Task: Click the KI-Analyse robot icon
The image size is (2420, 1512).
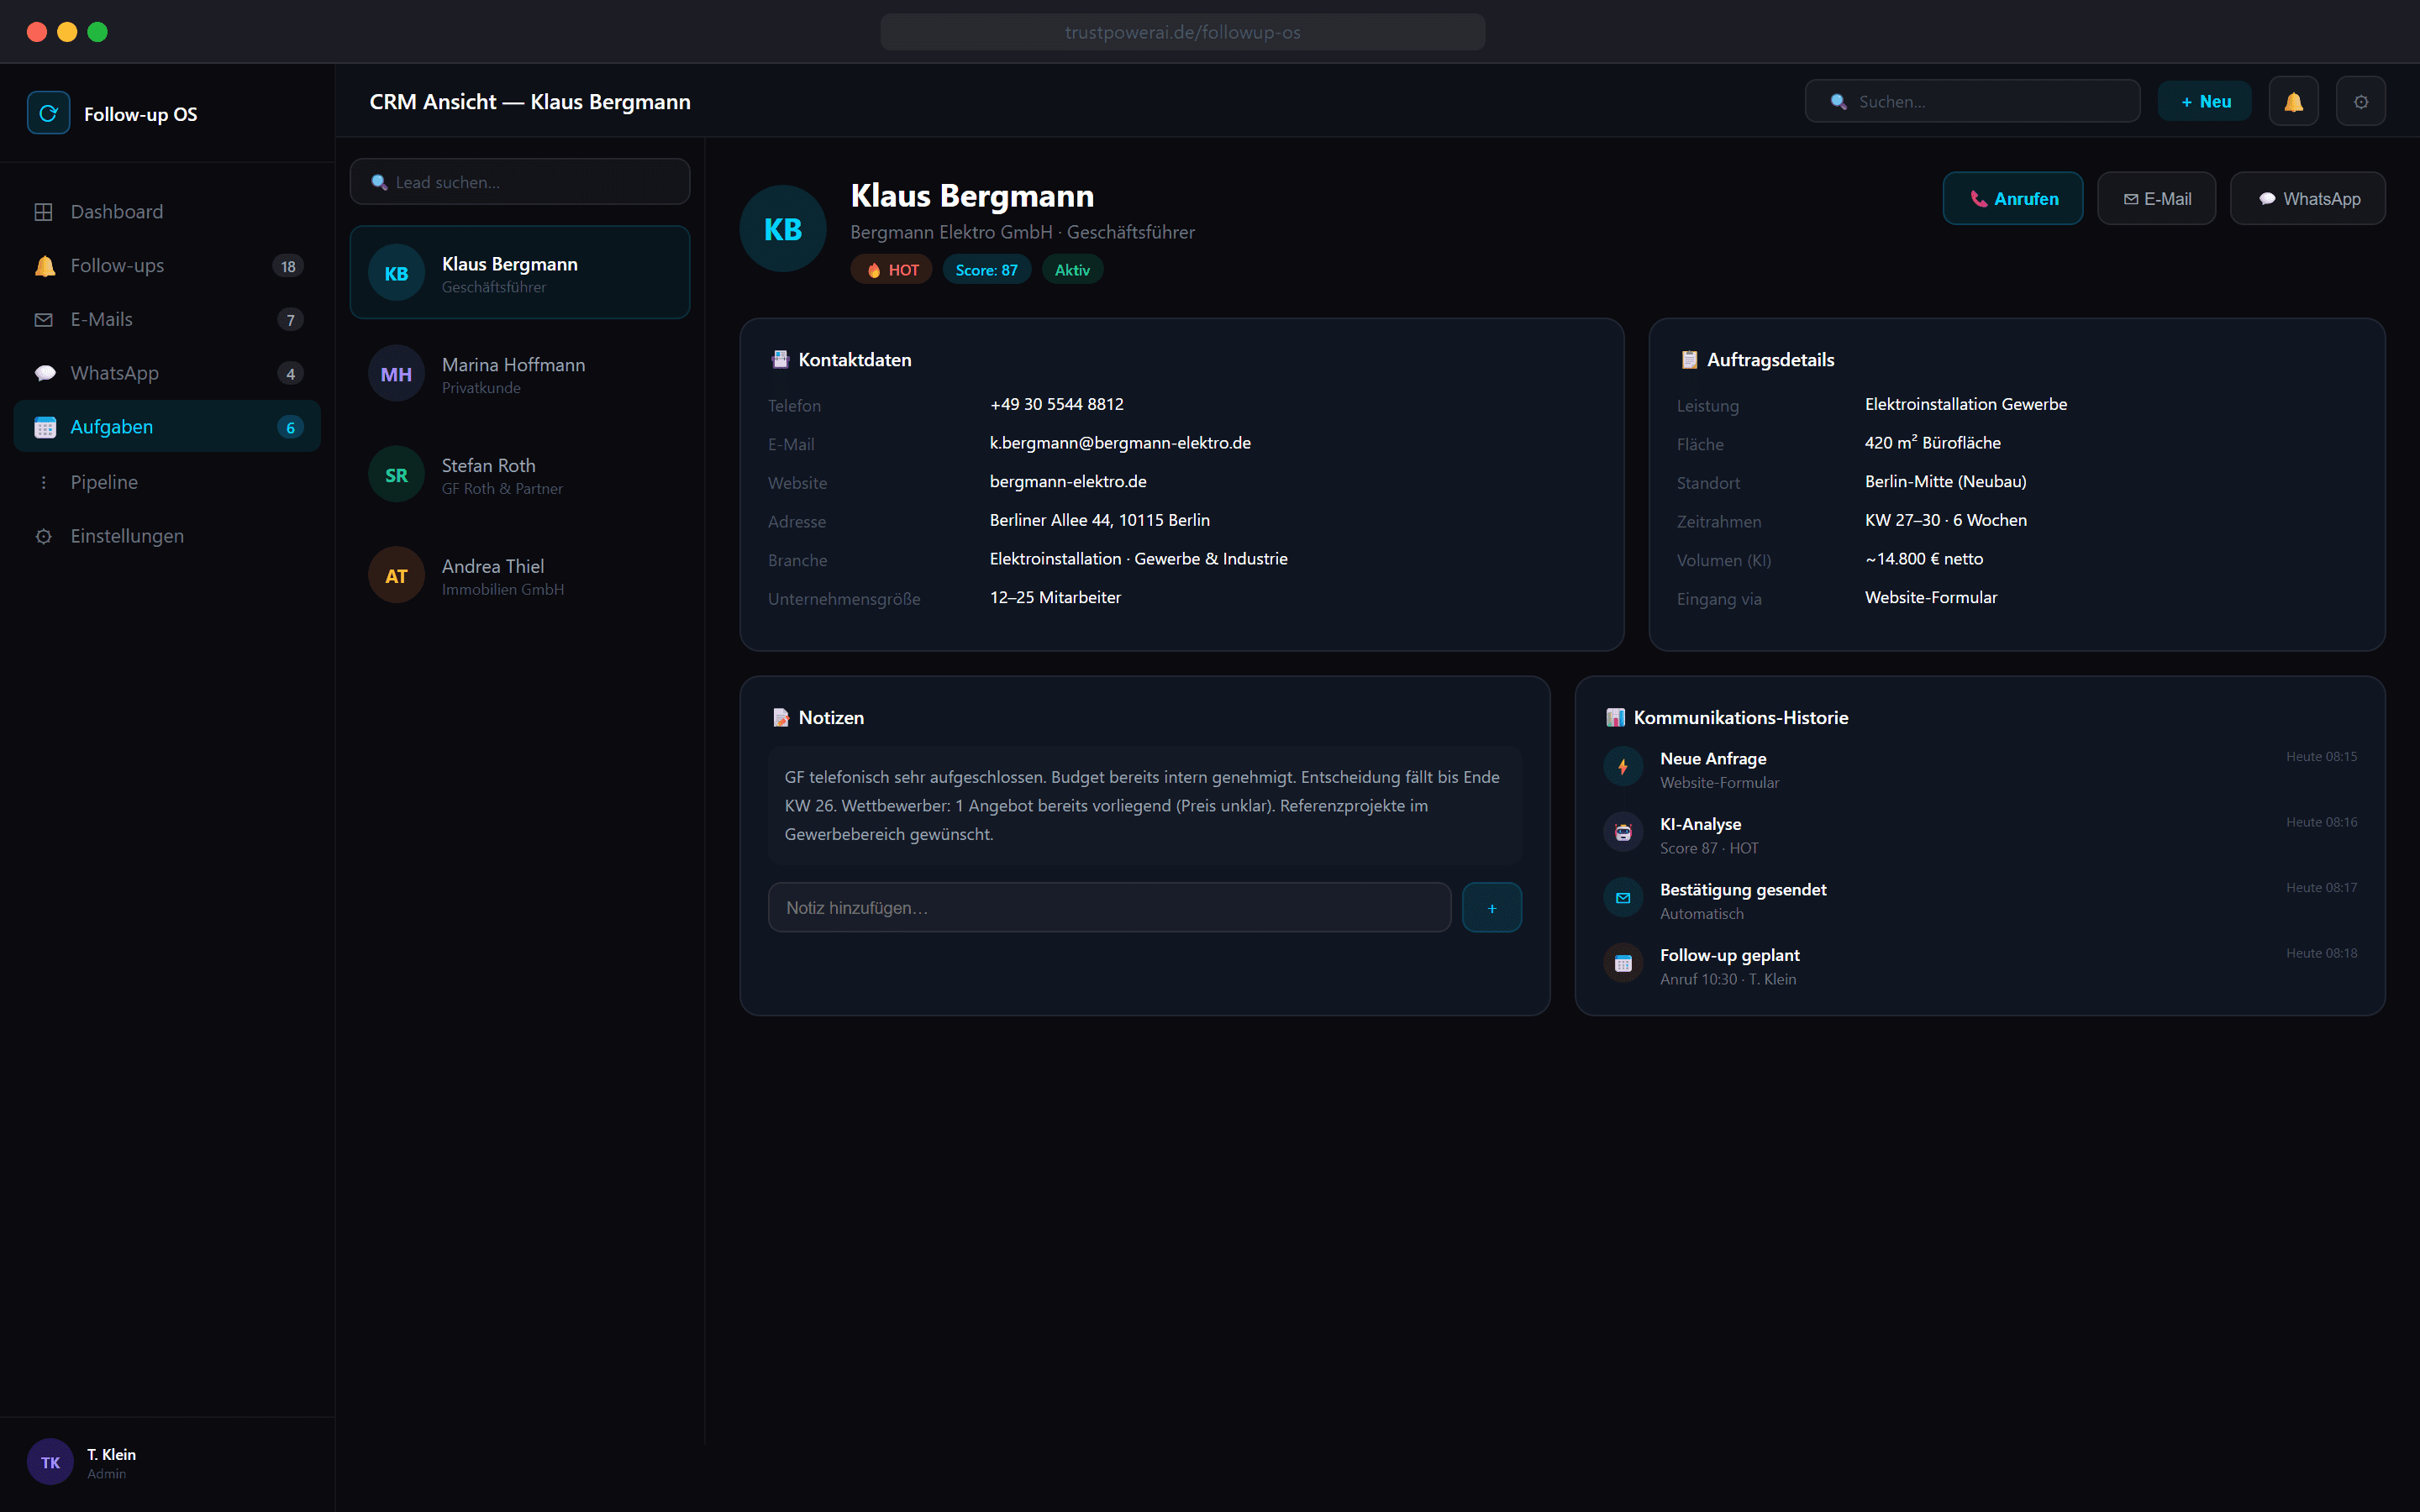Action: point(1623,832)
